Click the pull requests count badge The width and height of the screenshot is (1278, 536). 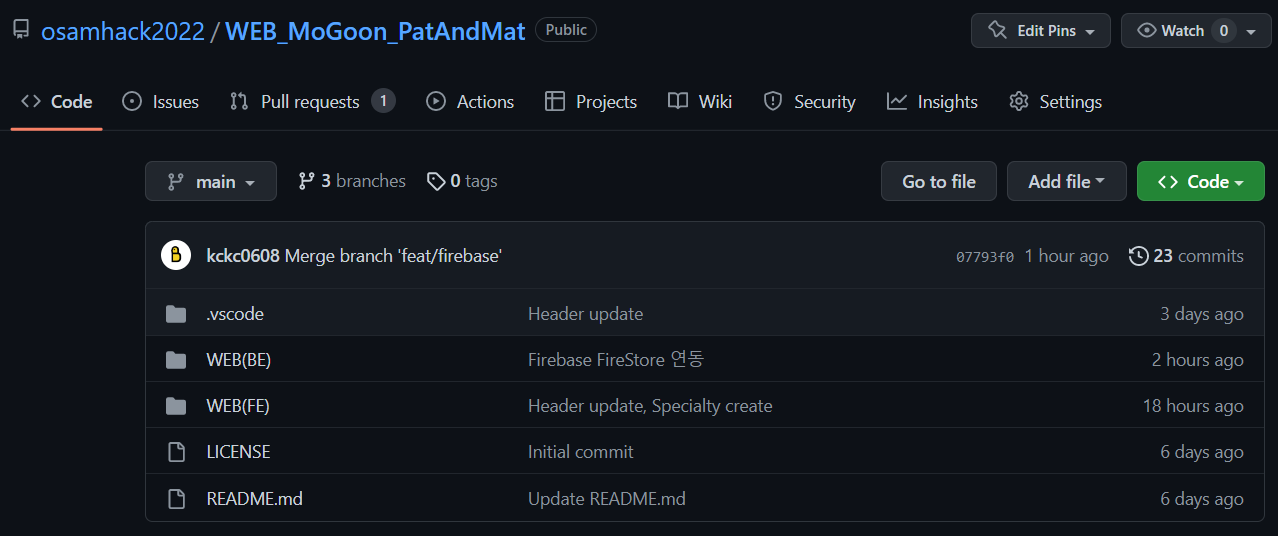pos(383,101)
